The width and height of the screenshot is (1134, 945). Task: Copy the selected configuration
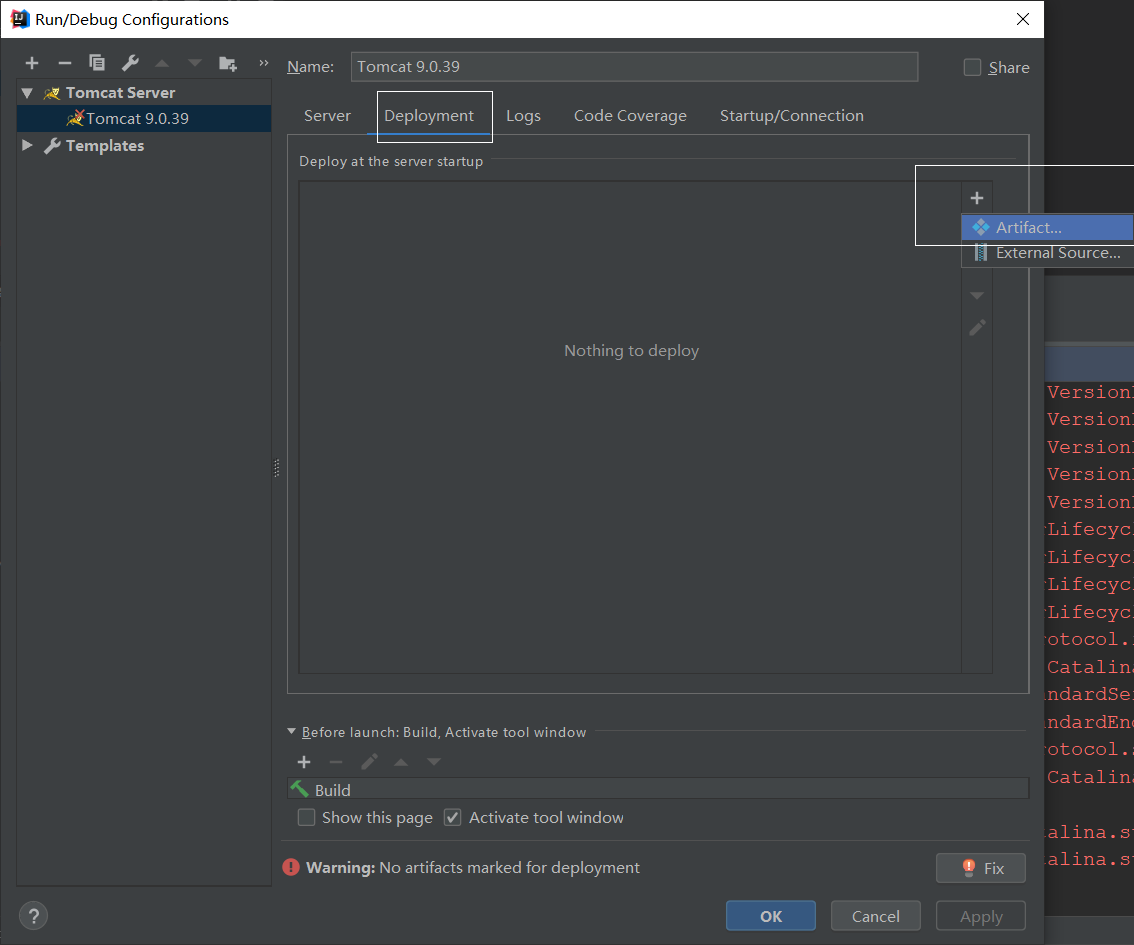[x=97, y=63]
